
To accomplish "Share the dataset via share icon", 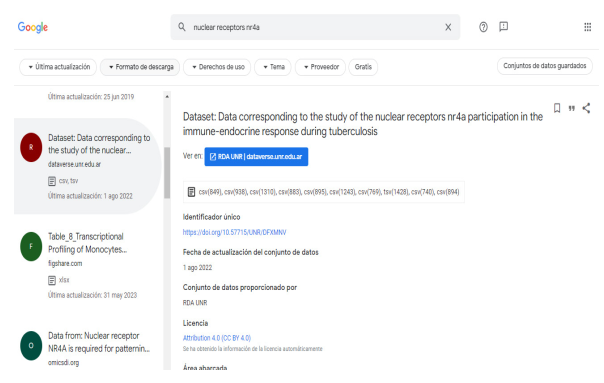I will pos(586,108).
